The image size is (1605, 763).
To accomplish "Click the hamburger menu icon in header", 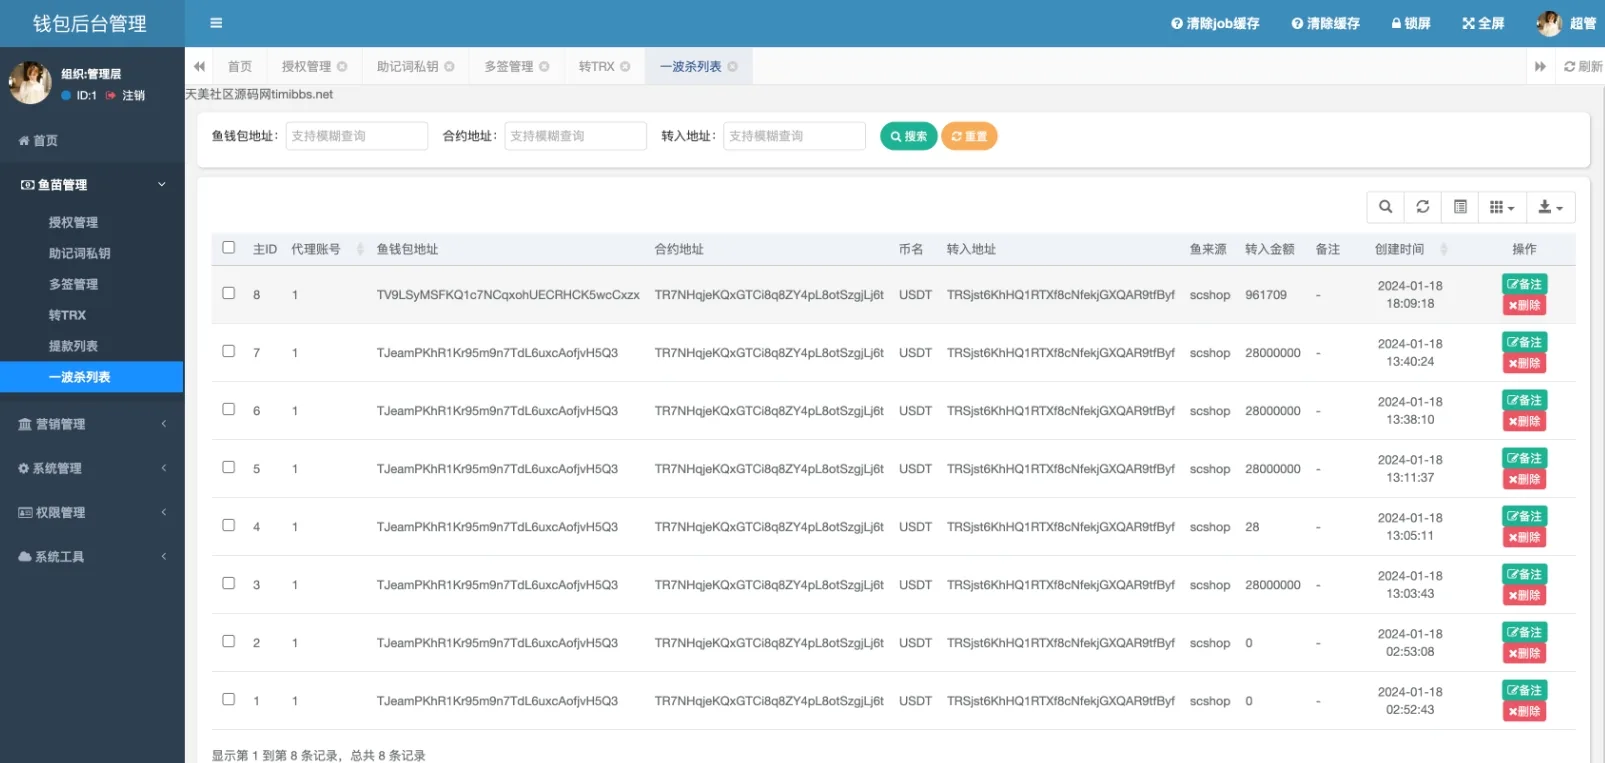I will [216, 23].
